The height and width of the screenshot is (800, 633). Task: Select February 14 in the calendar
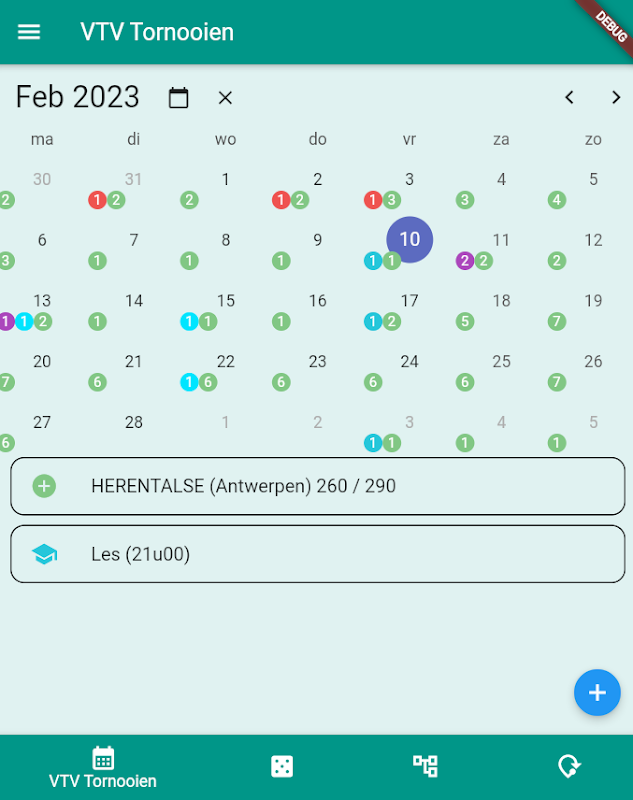(134, 301)
